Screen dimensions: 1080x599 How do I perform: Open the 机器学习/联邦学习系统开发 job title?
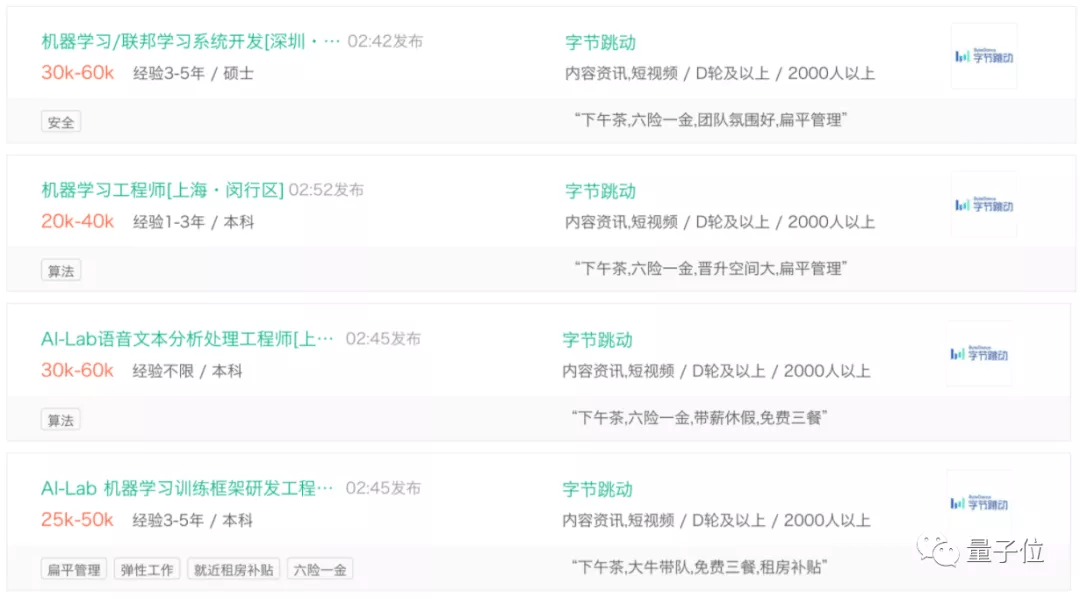click(190, 41)
